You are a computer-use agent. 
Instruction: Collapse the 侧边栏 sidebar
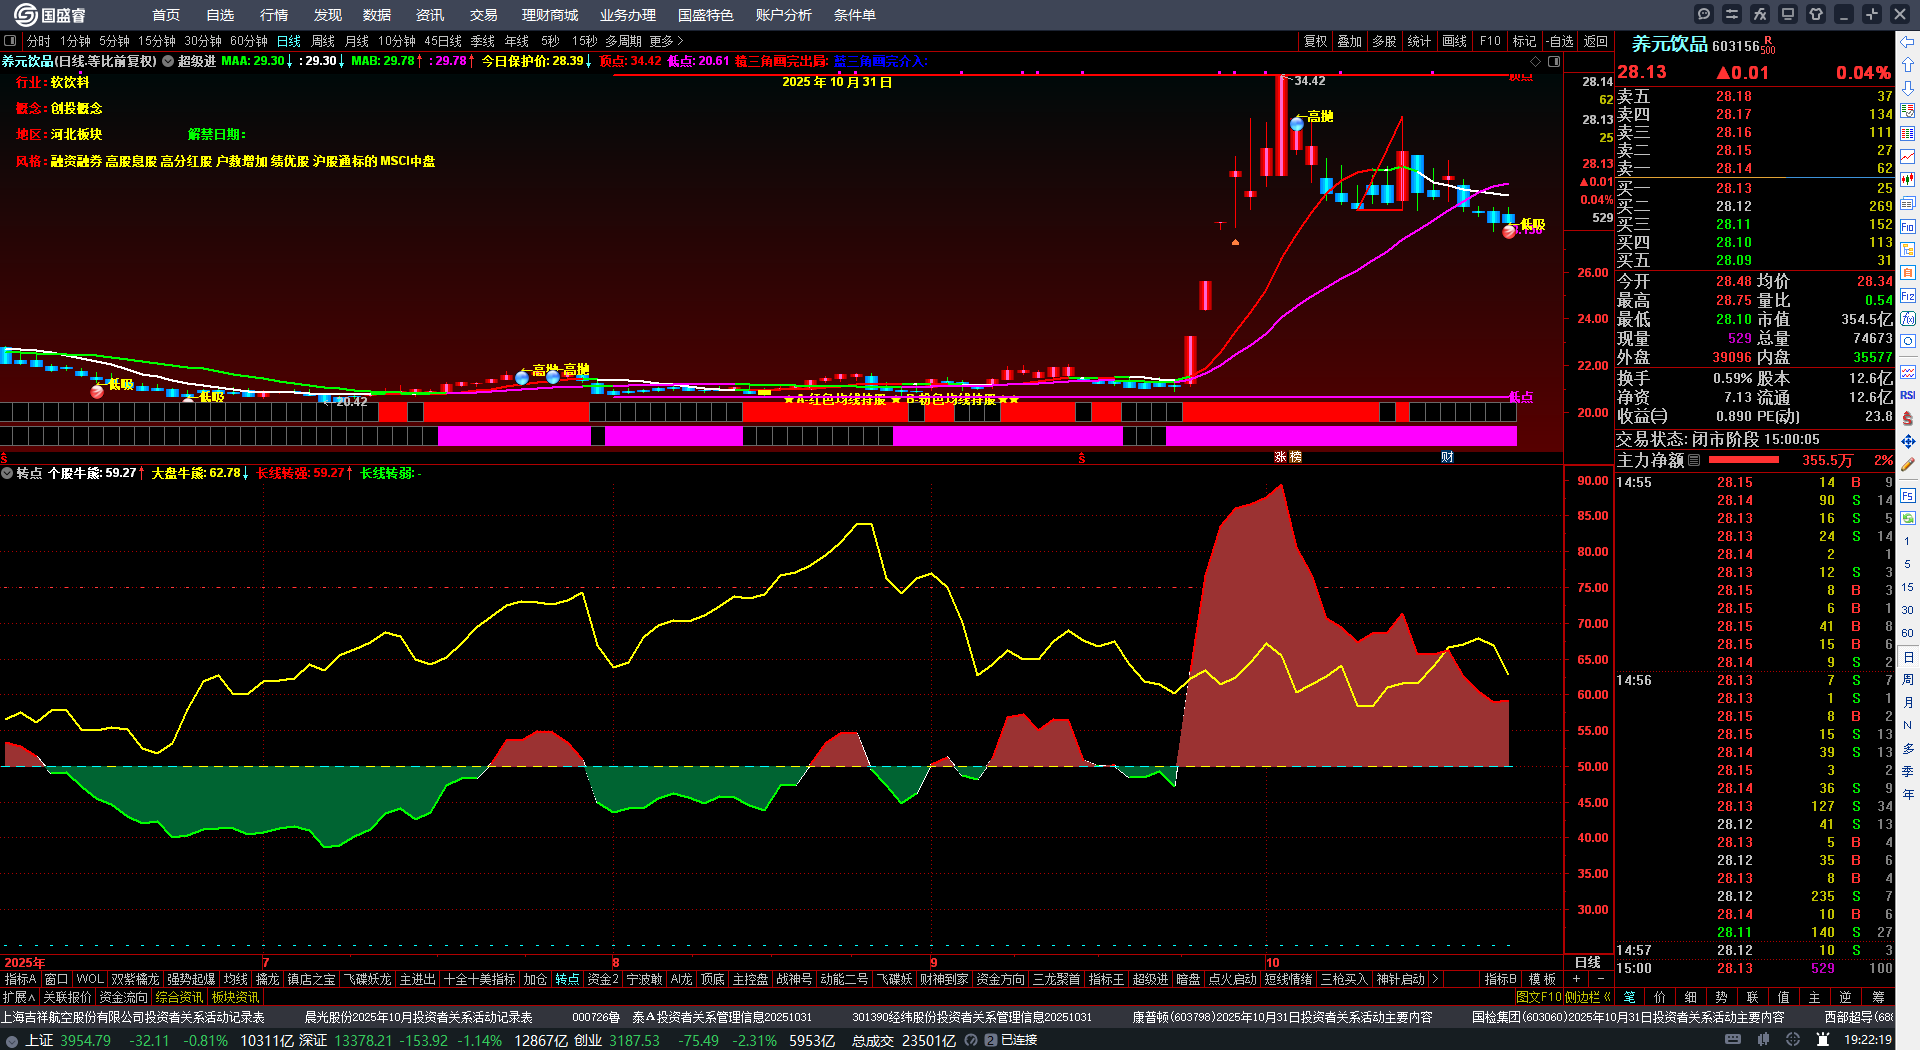click(x=1587, y=997)
